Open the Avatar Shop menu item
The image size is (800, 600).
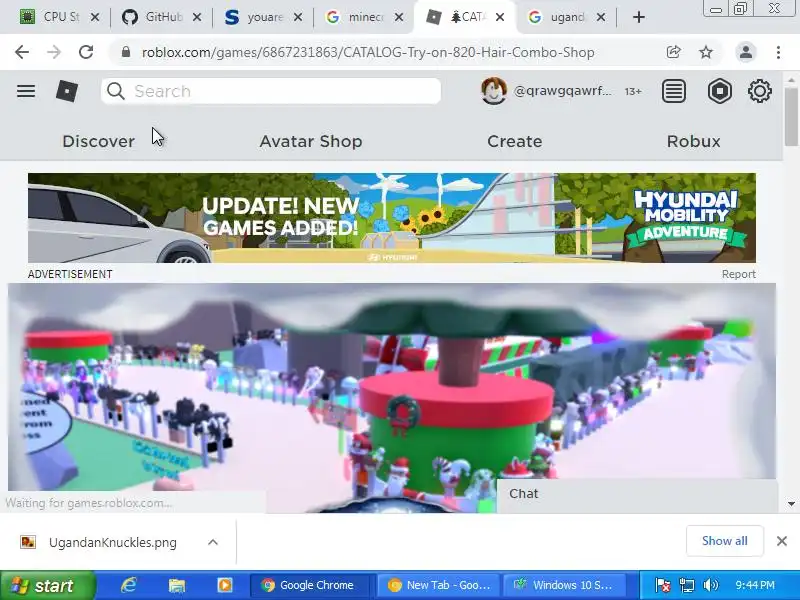[311, 141]
